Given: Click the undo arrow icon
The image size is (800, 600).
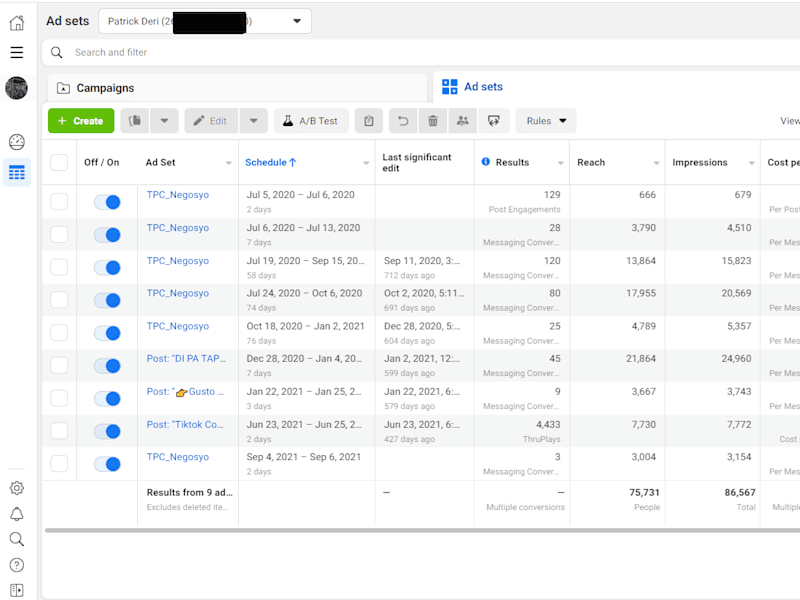Looking at the screenshot, I should point(403,121).
